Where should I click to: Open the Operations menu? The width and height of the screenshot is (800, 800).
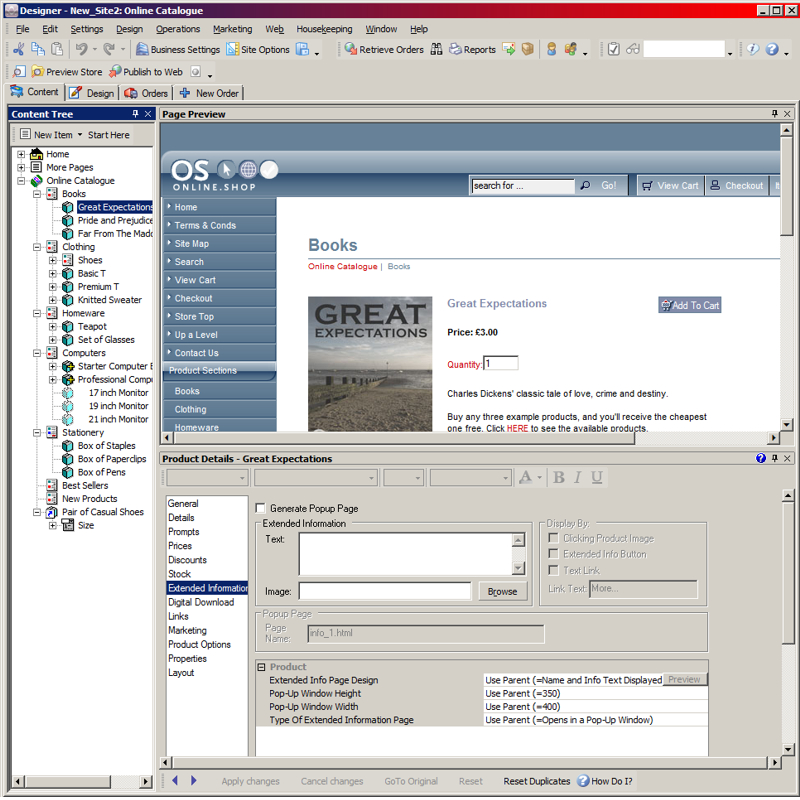click(178, 29)
